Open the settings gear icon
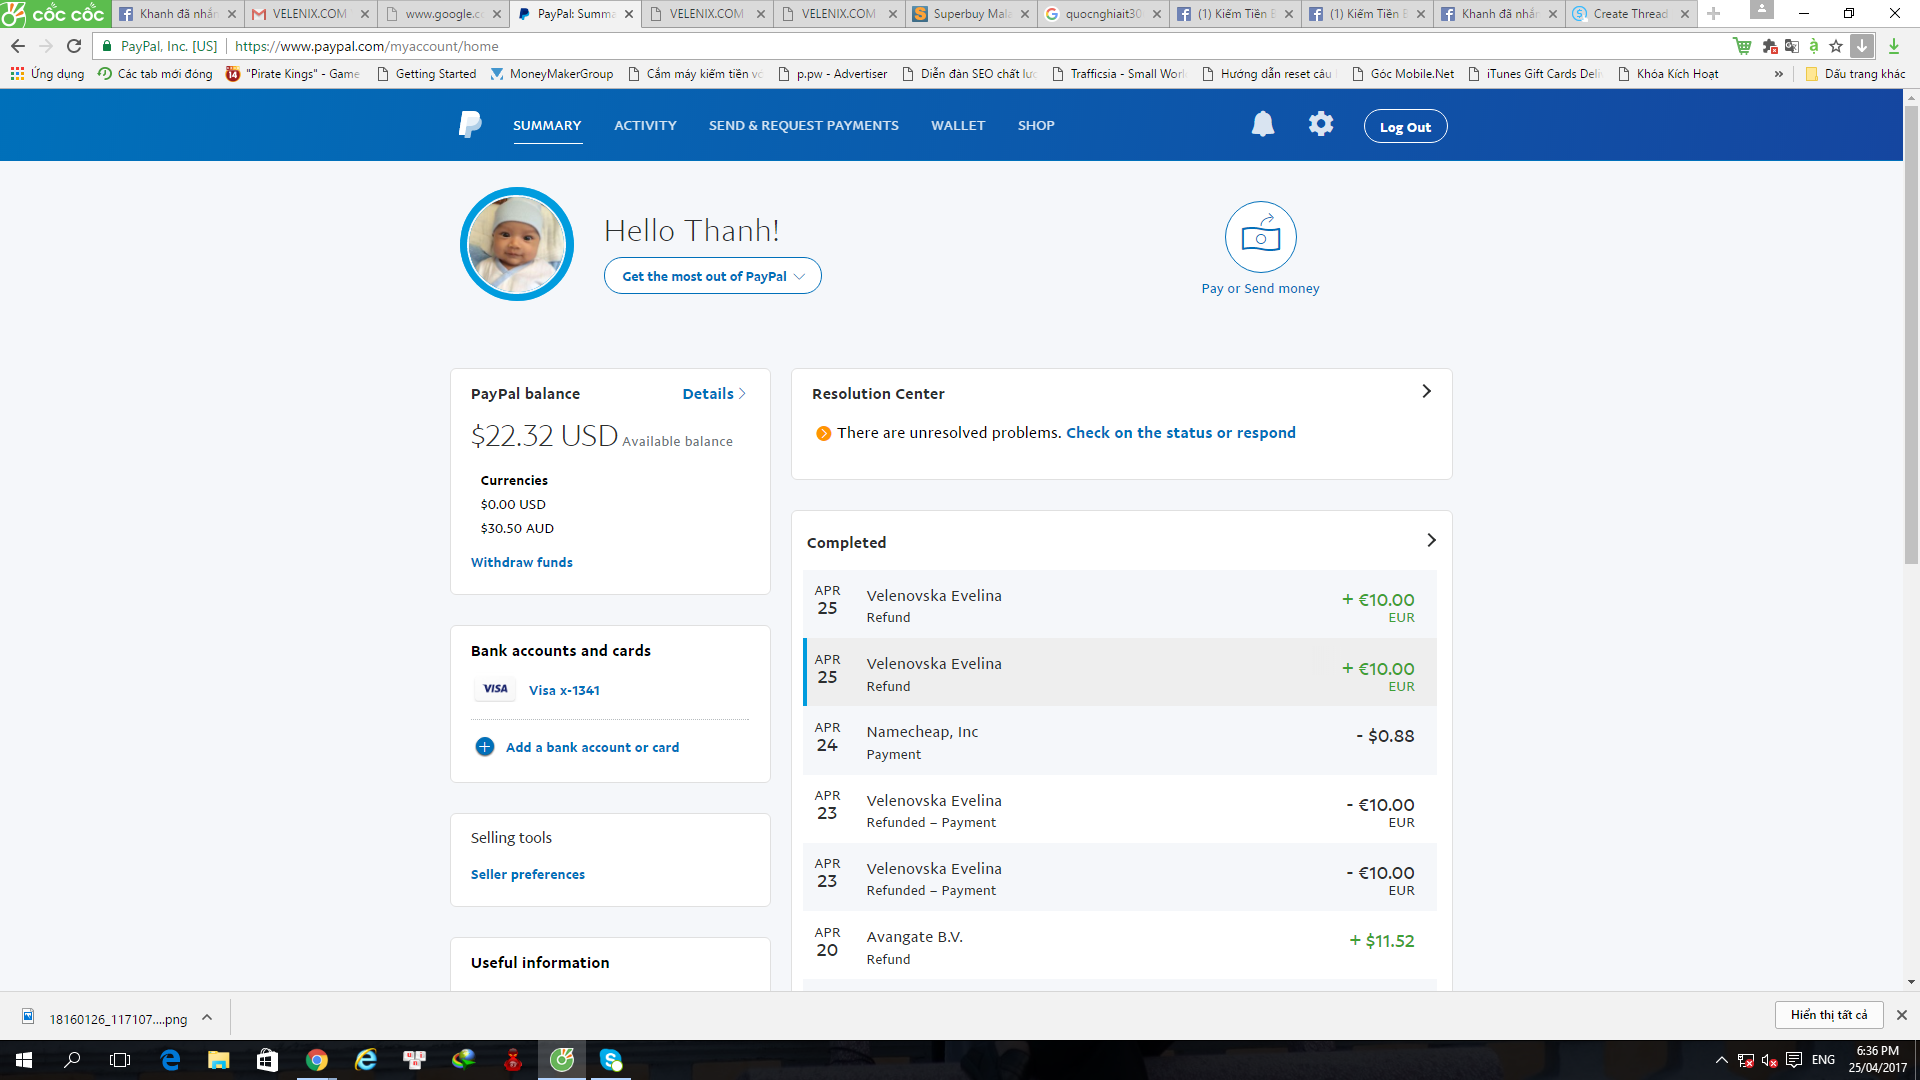The image size is (1920, 1080). [1321, 124]
